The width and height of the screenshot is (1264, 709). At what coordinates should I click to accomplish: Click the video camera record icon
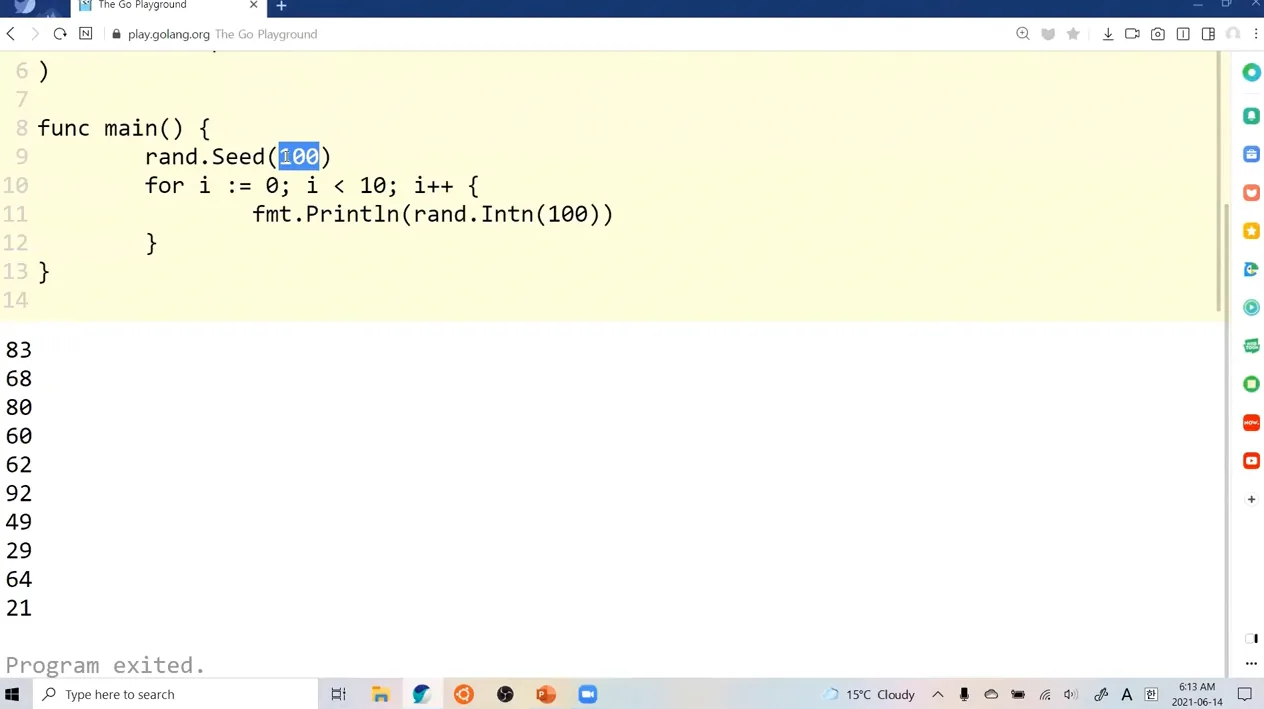tap(1132, 34)
